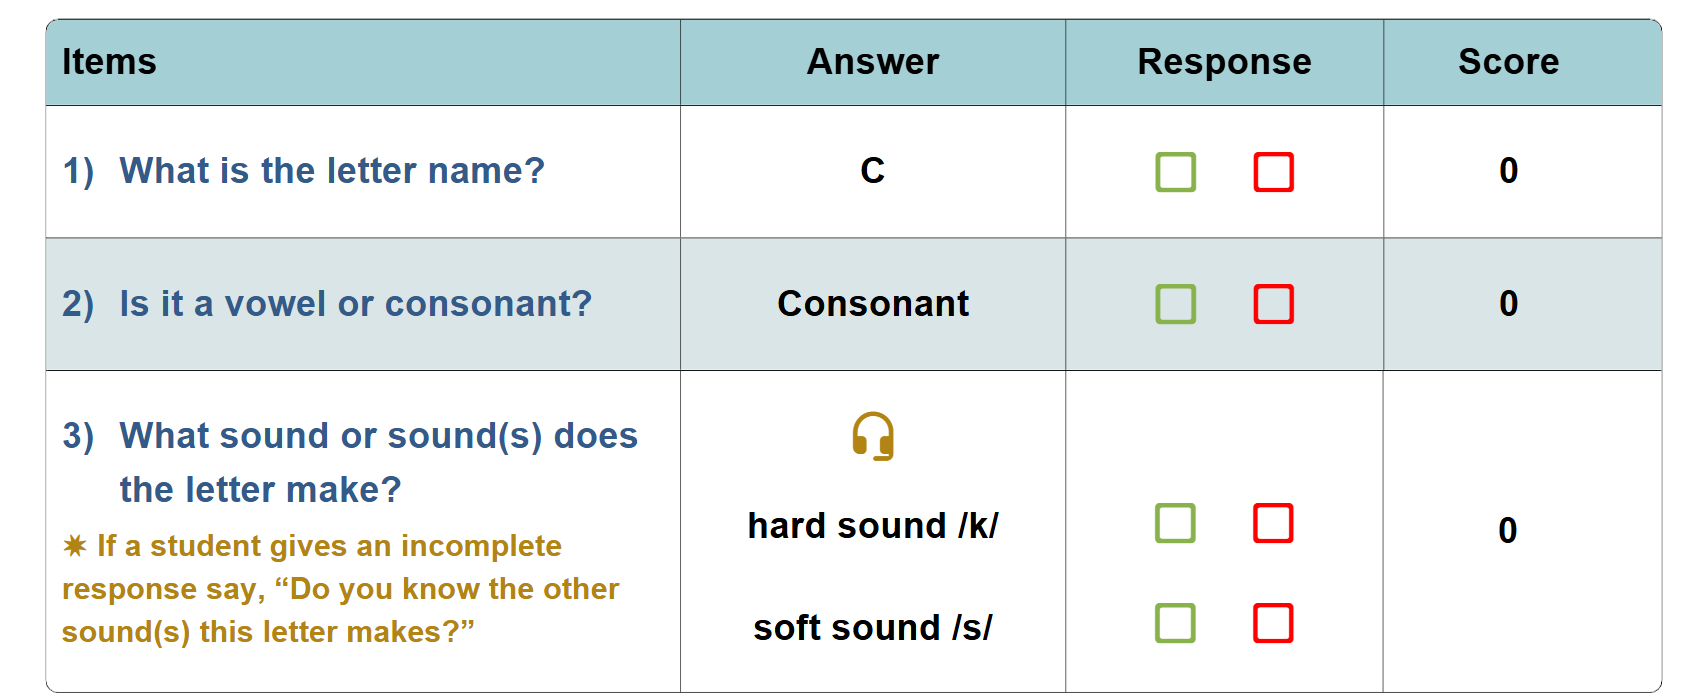Click the headphone audio icon

tap(872, 436)
